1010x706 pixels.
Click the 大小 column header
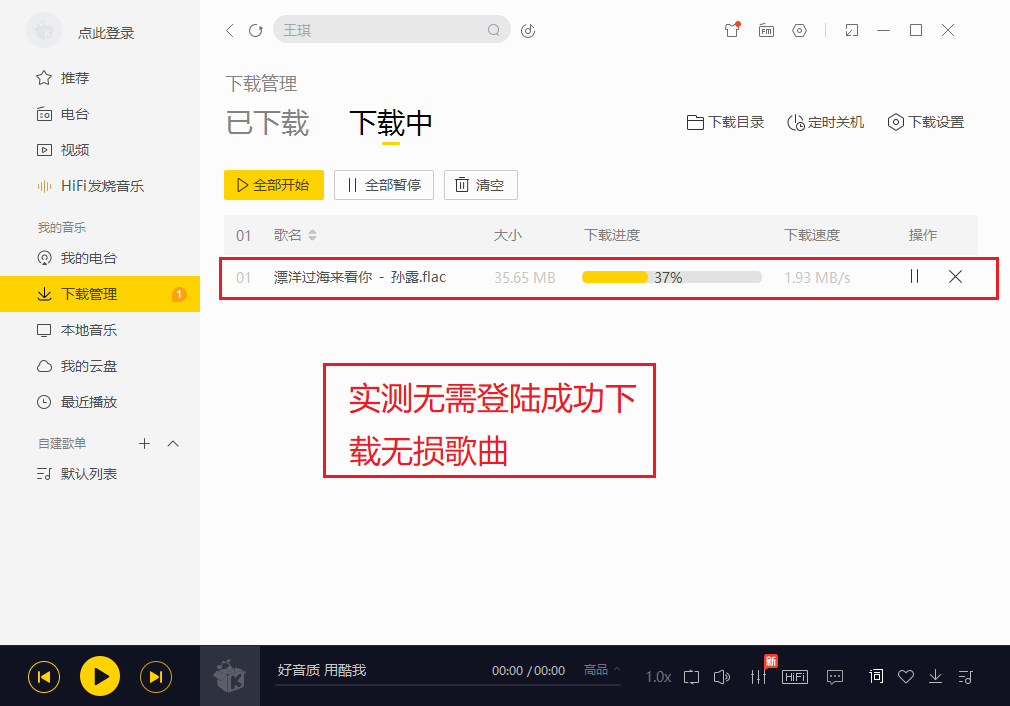point(508,235)
